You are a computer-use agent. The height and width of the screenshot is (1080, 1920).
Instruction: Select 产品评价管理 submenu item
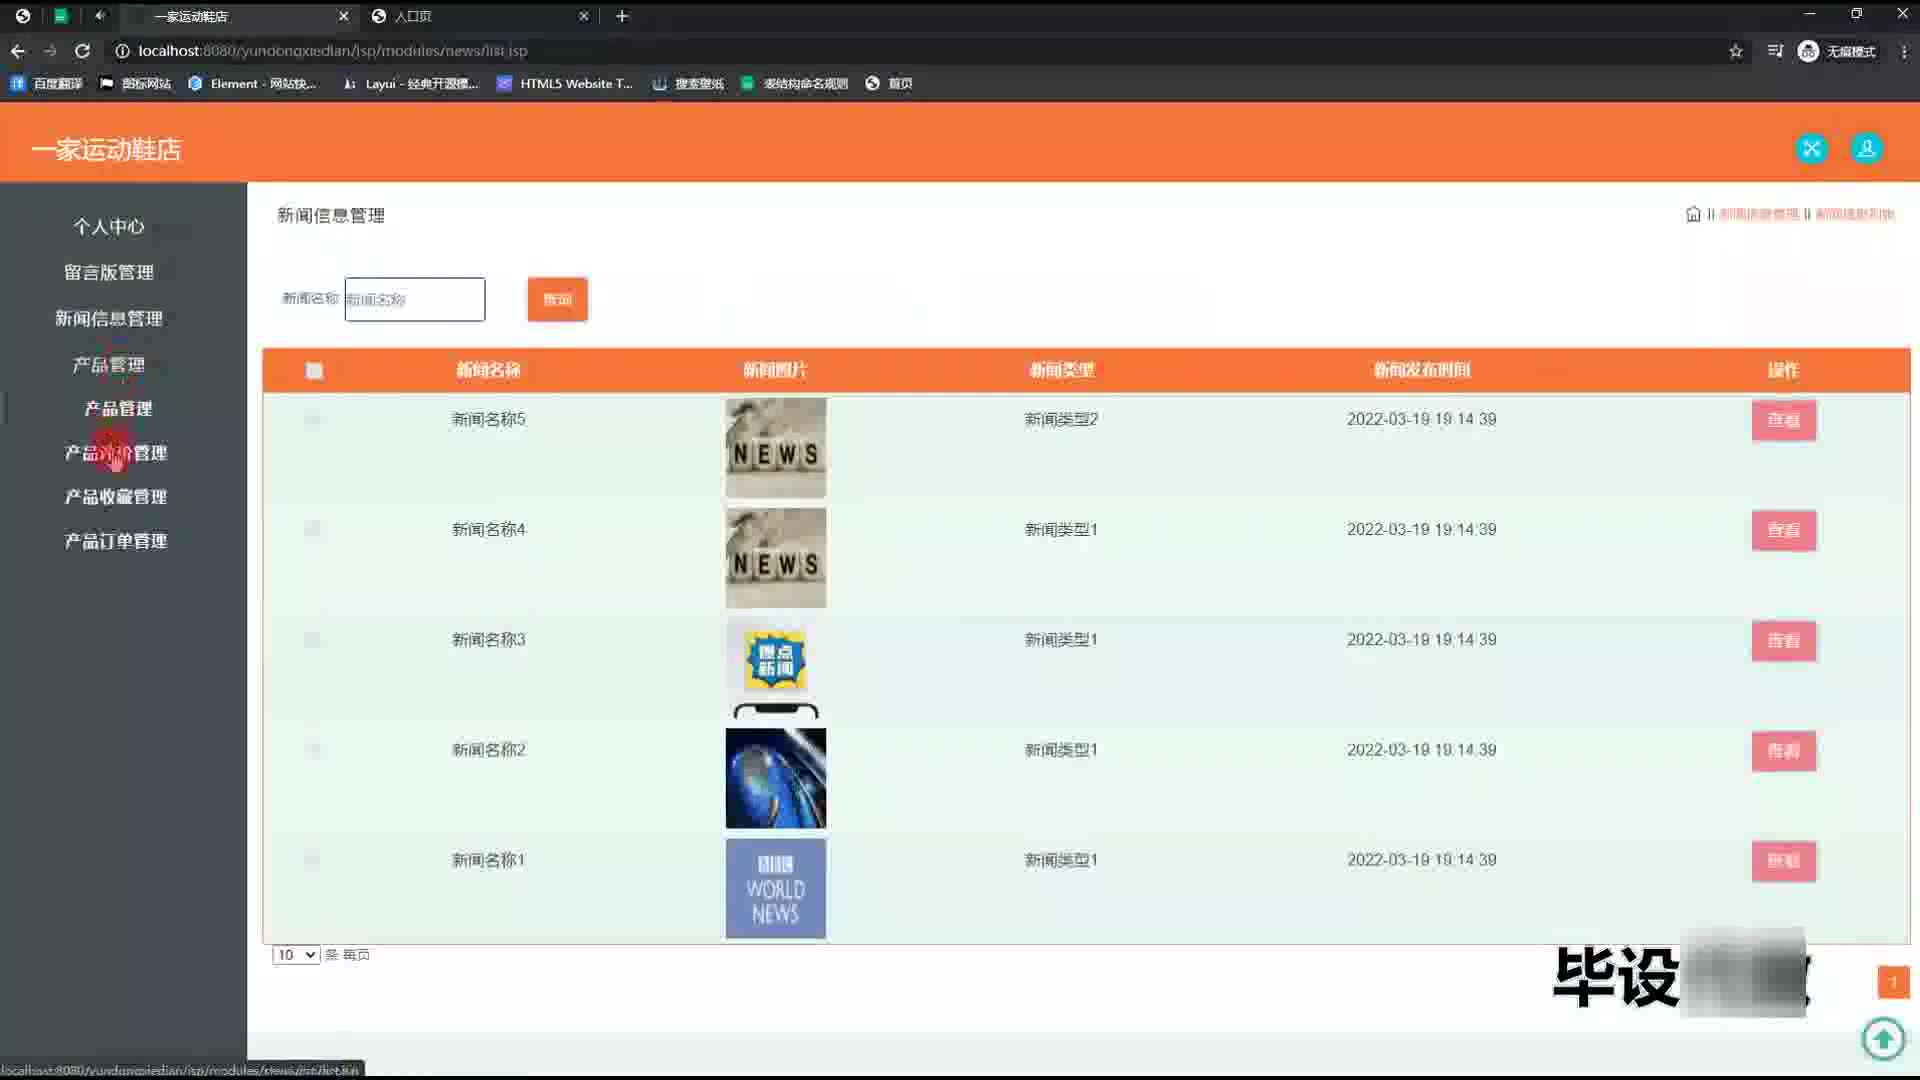116,453
